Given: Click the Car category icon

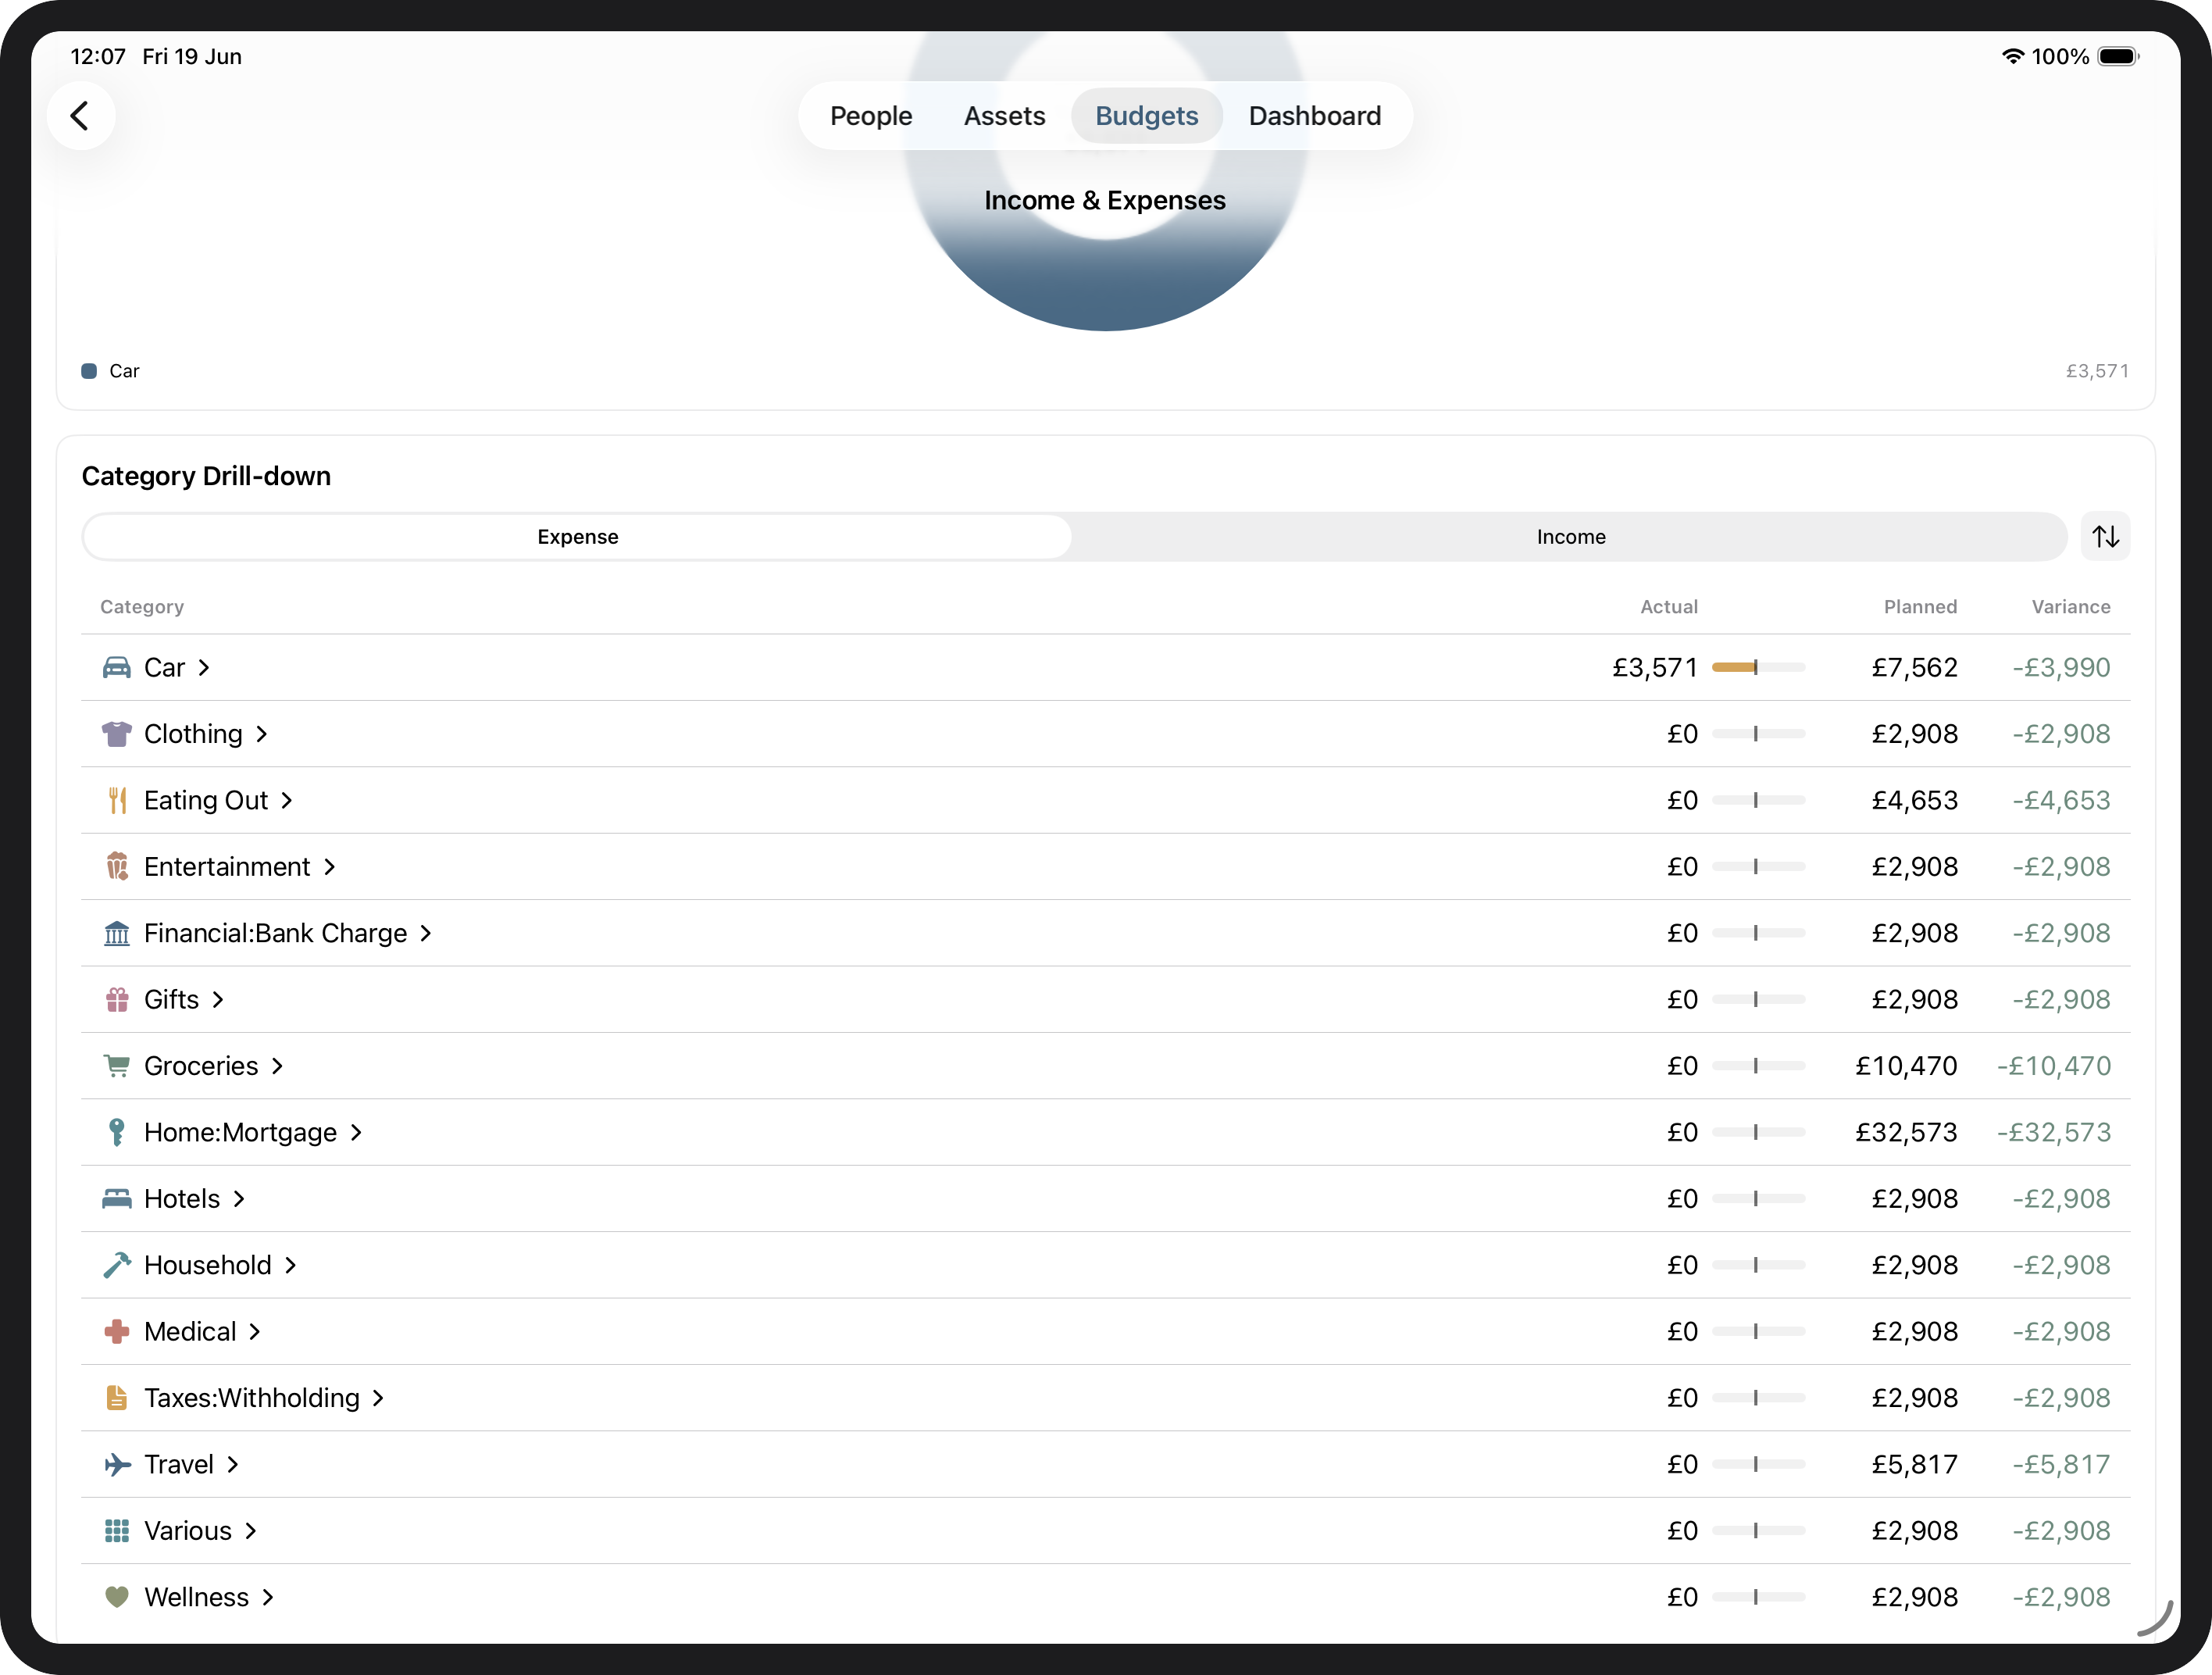Looking at the screenshot, I should coord(117,668).
